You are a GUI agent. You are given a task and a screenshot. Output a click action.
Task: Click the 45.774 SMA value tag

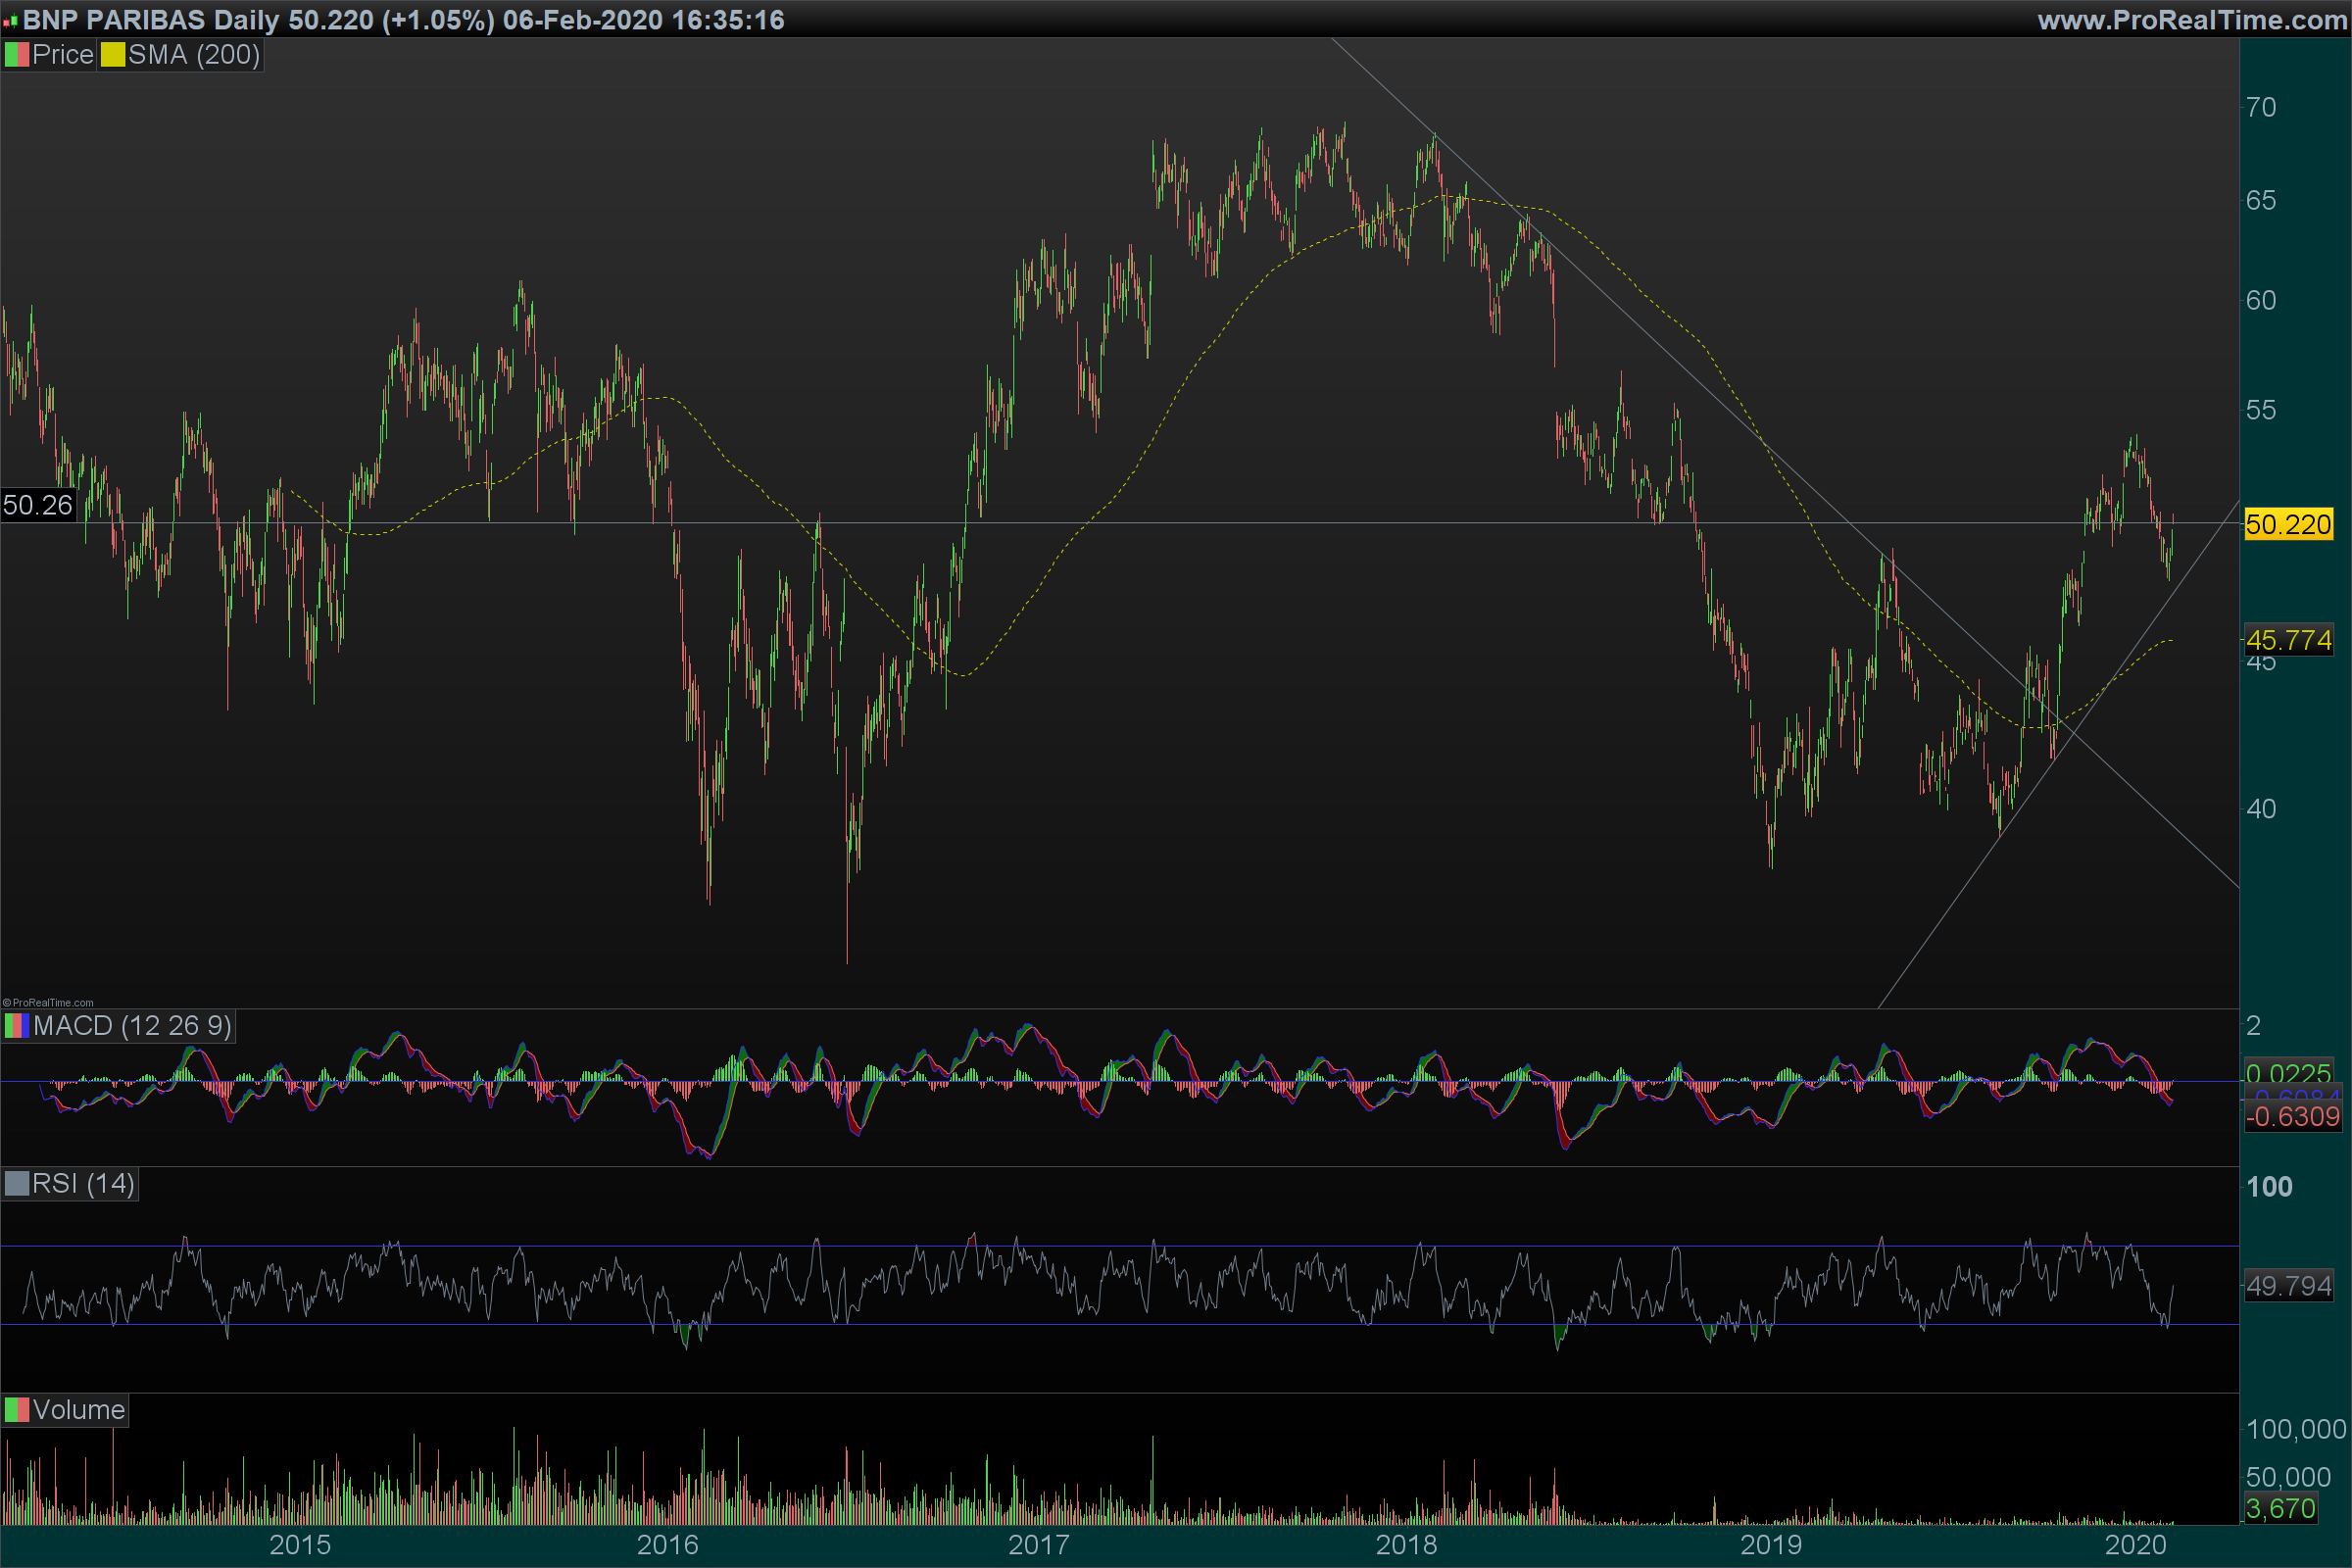[2288, 640]
